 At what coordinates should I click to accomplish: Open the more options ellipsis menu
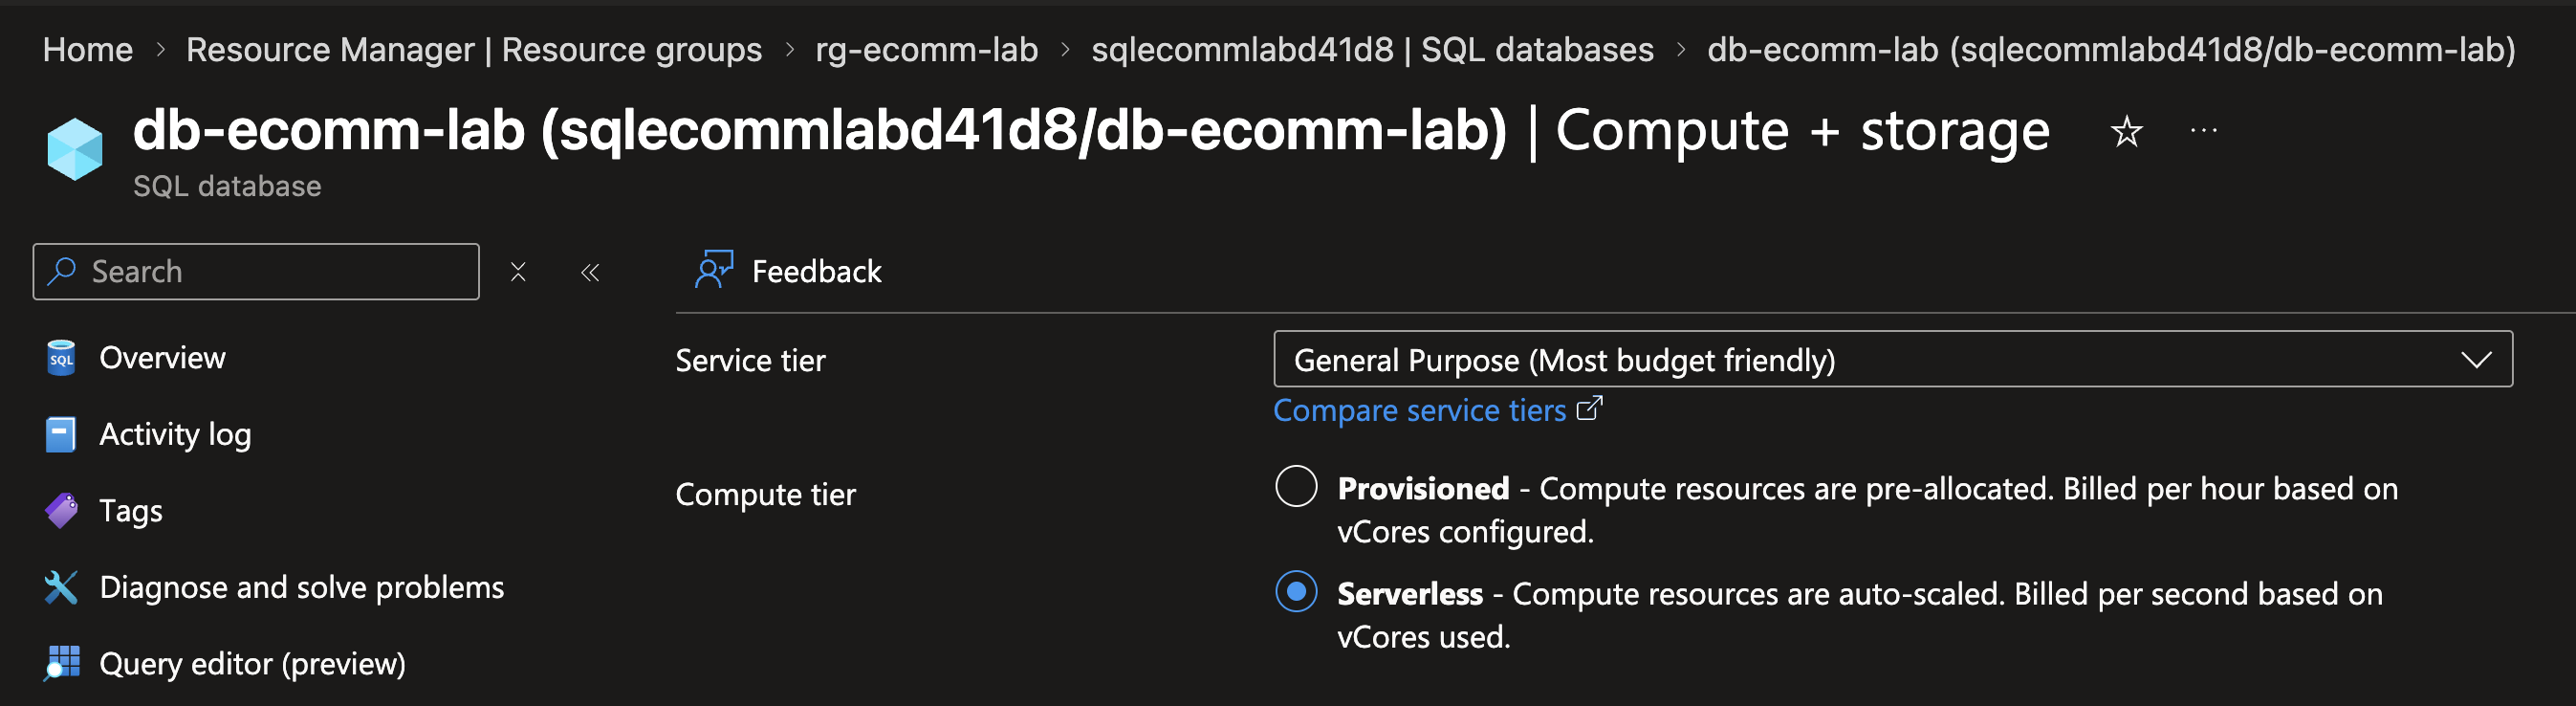point(2203,131)
